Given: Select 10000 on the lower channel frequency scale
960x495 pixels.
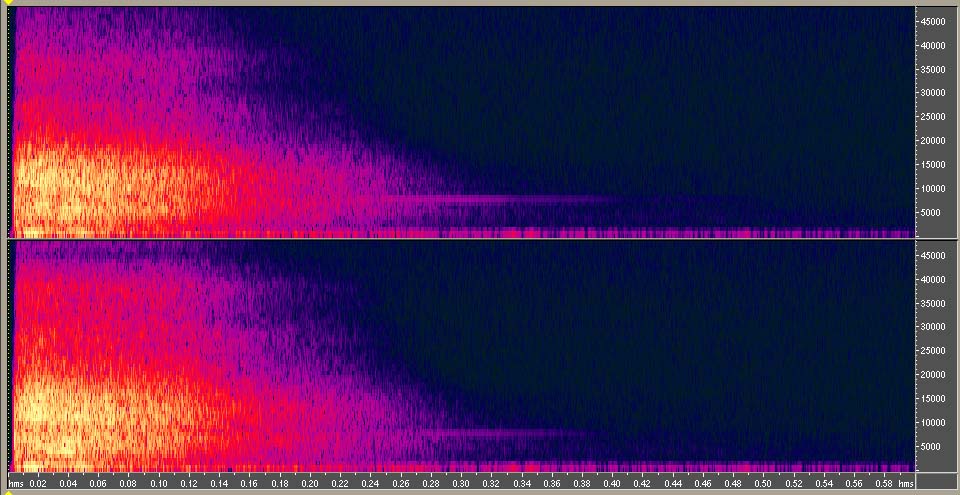Looking at the screenshot, I should 933,423.
